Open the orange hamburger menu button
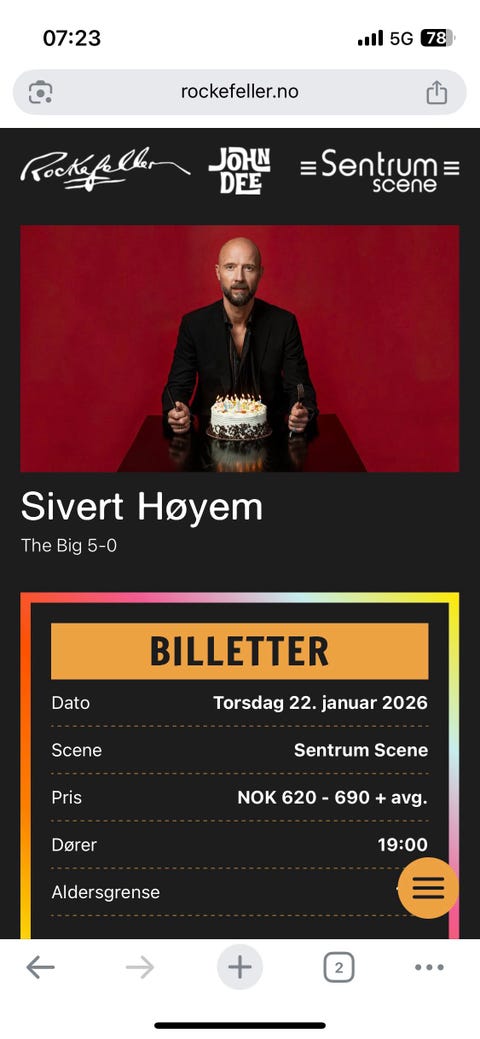This screenshot has width=480, height=1039. click(428, 887)
